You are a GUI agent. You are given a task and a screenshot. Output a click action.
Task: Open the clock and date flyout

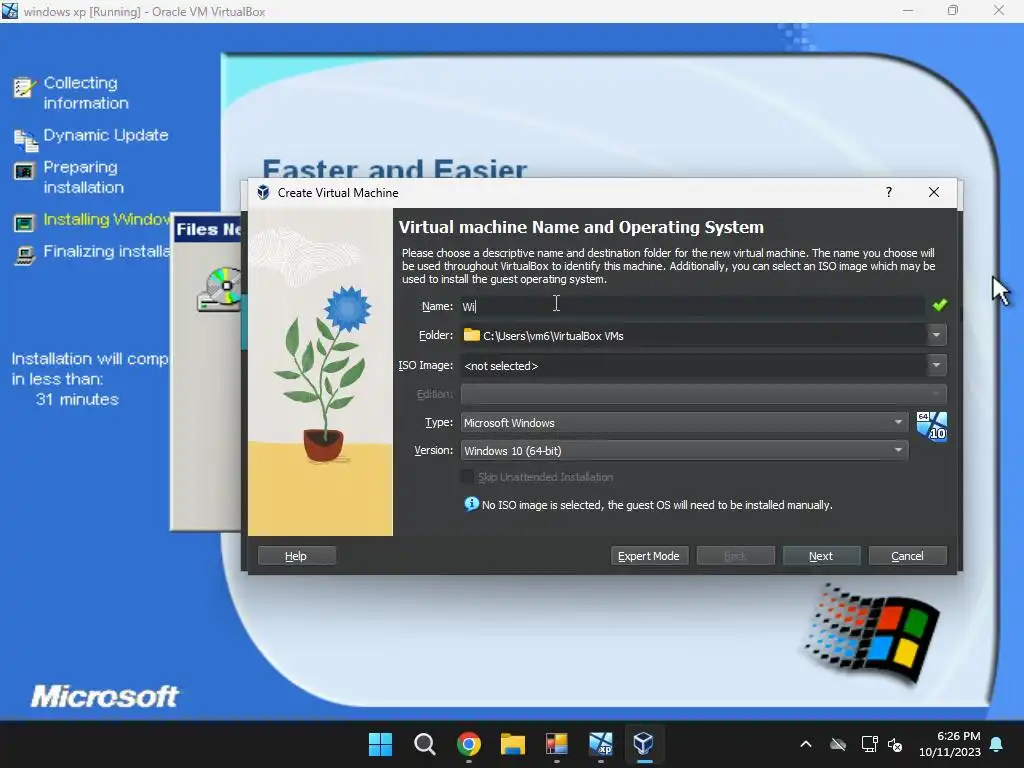[x=950, y=744]
